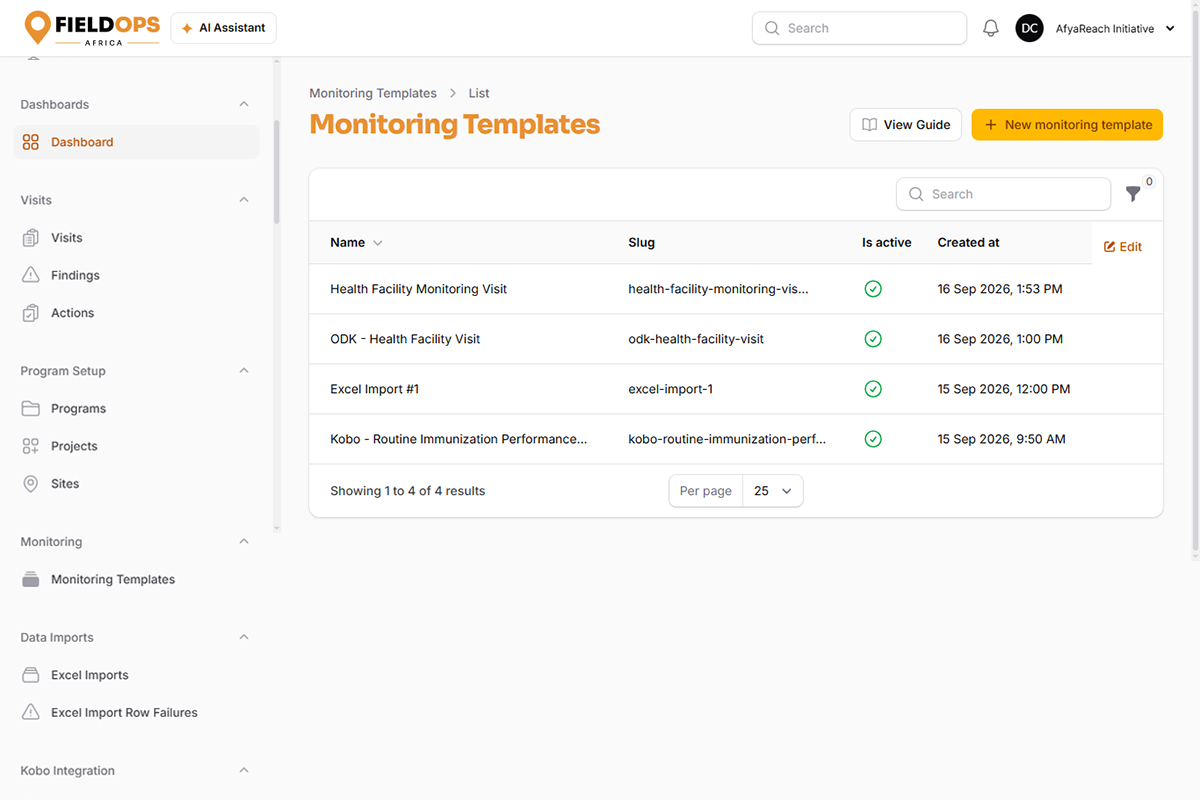The height and width of the screenshot is (800, 1200).
Task: Click the sidebar vertical scrollbar
Action: point(276,172)
